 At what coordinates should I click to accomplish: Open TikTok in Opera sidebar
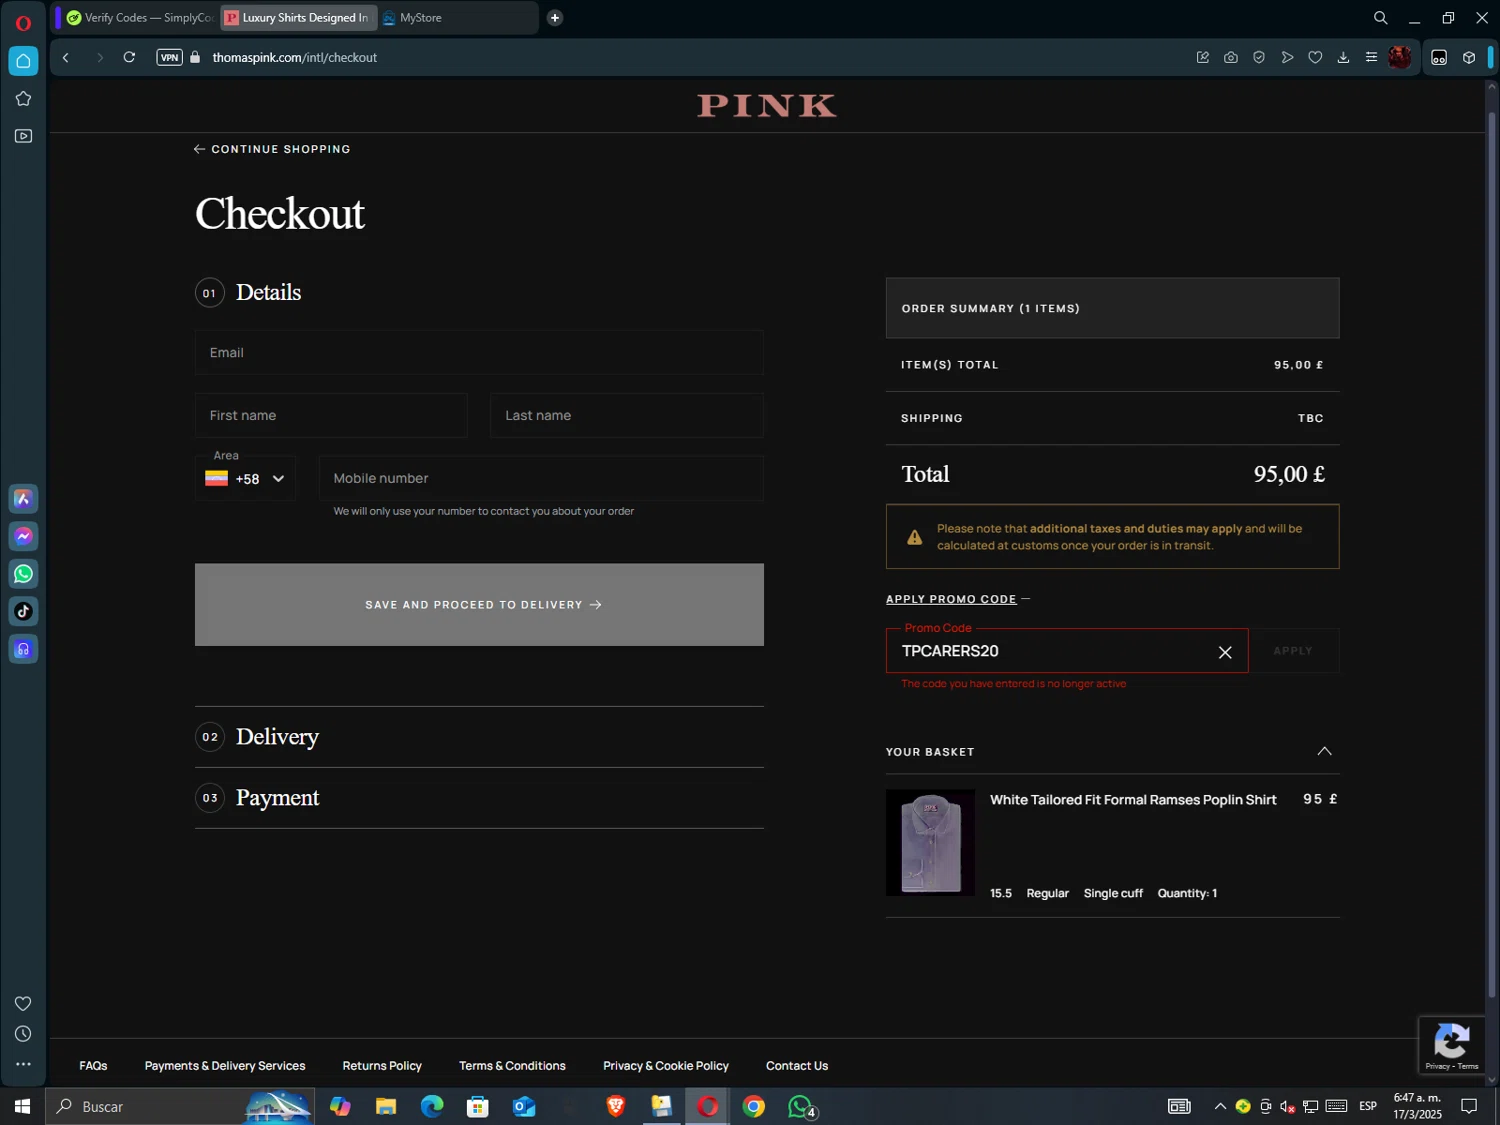(23, 612)
